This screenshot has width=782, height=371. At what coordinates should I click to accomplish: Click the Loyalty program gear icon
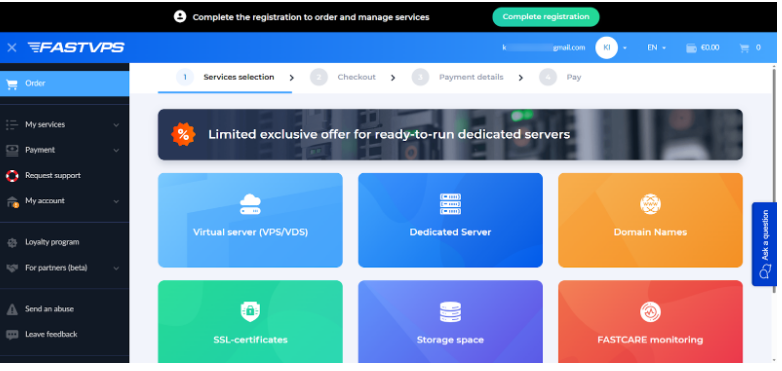(x=12, y=242)
